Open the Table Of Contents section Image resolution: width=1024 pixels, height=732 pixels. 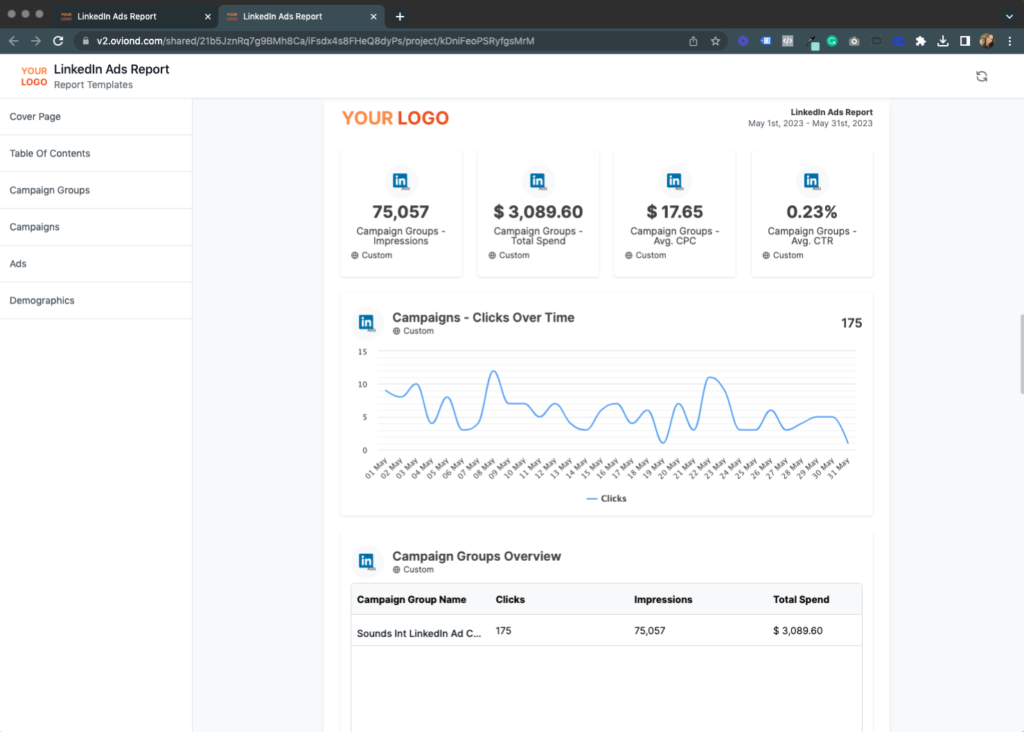coord(96,153)
